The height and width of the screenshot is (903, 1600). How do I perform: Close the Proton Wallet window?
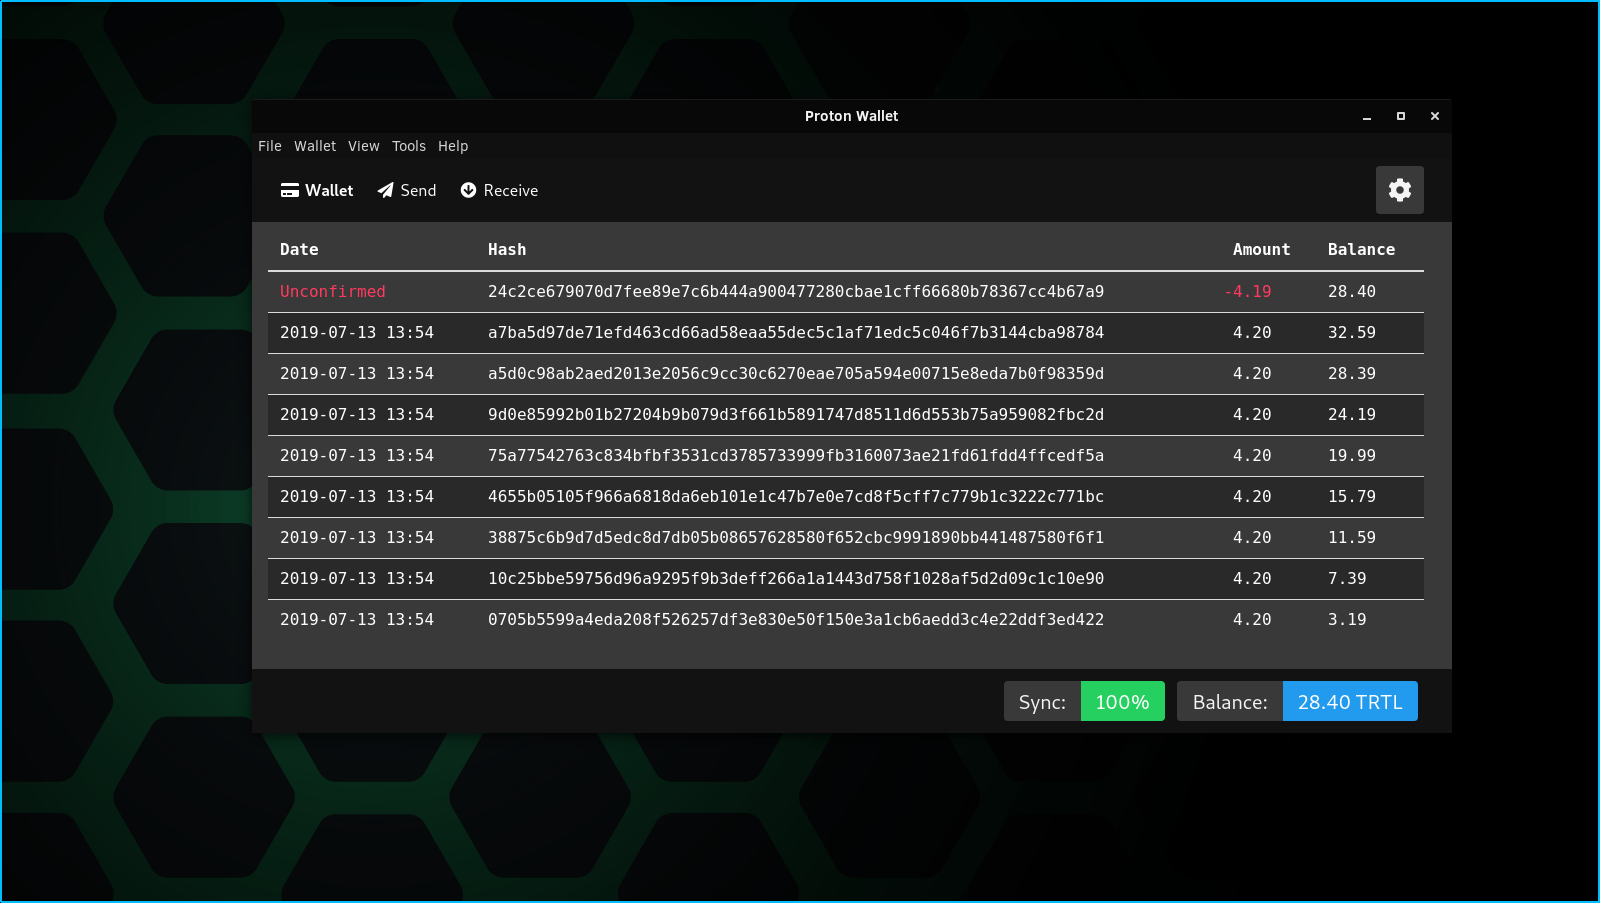coord(1435,116)
